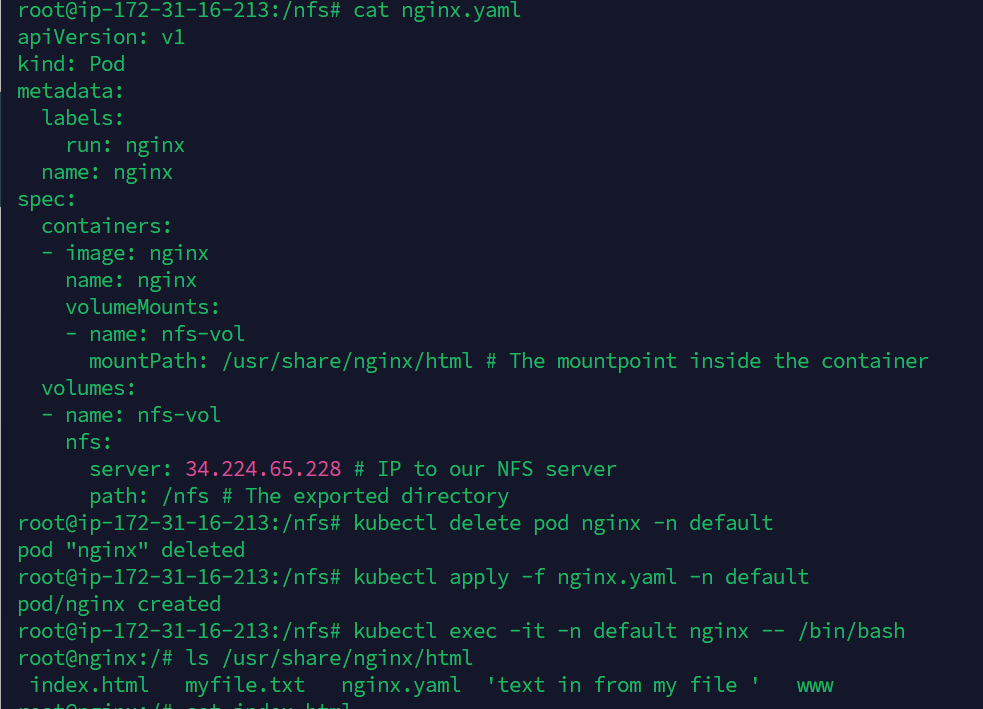Click the path: /nfs line

149,496
